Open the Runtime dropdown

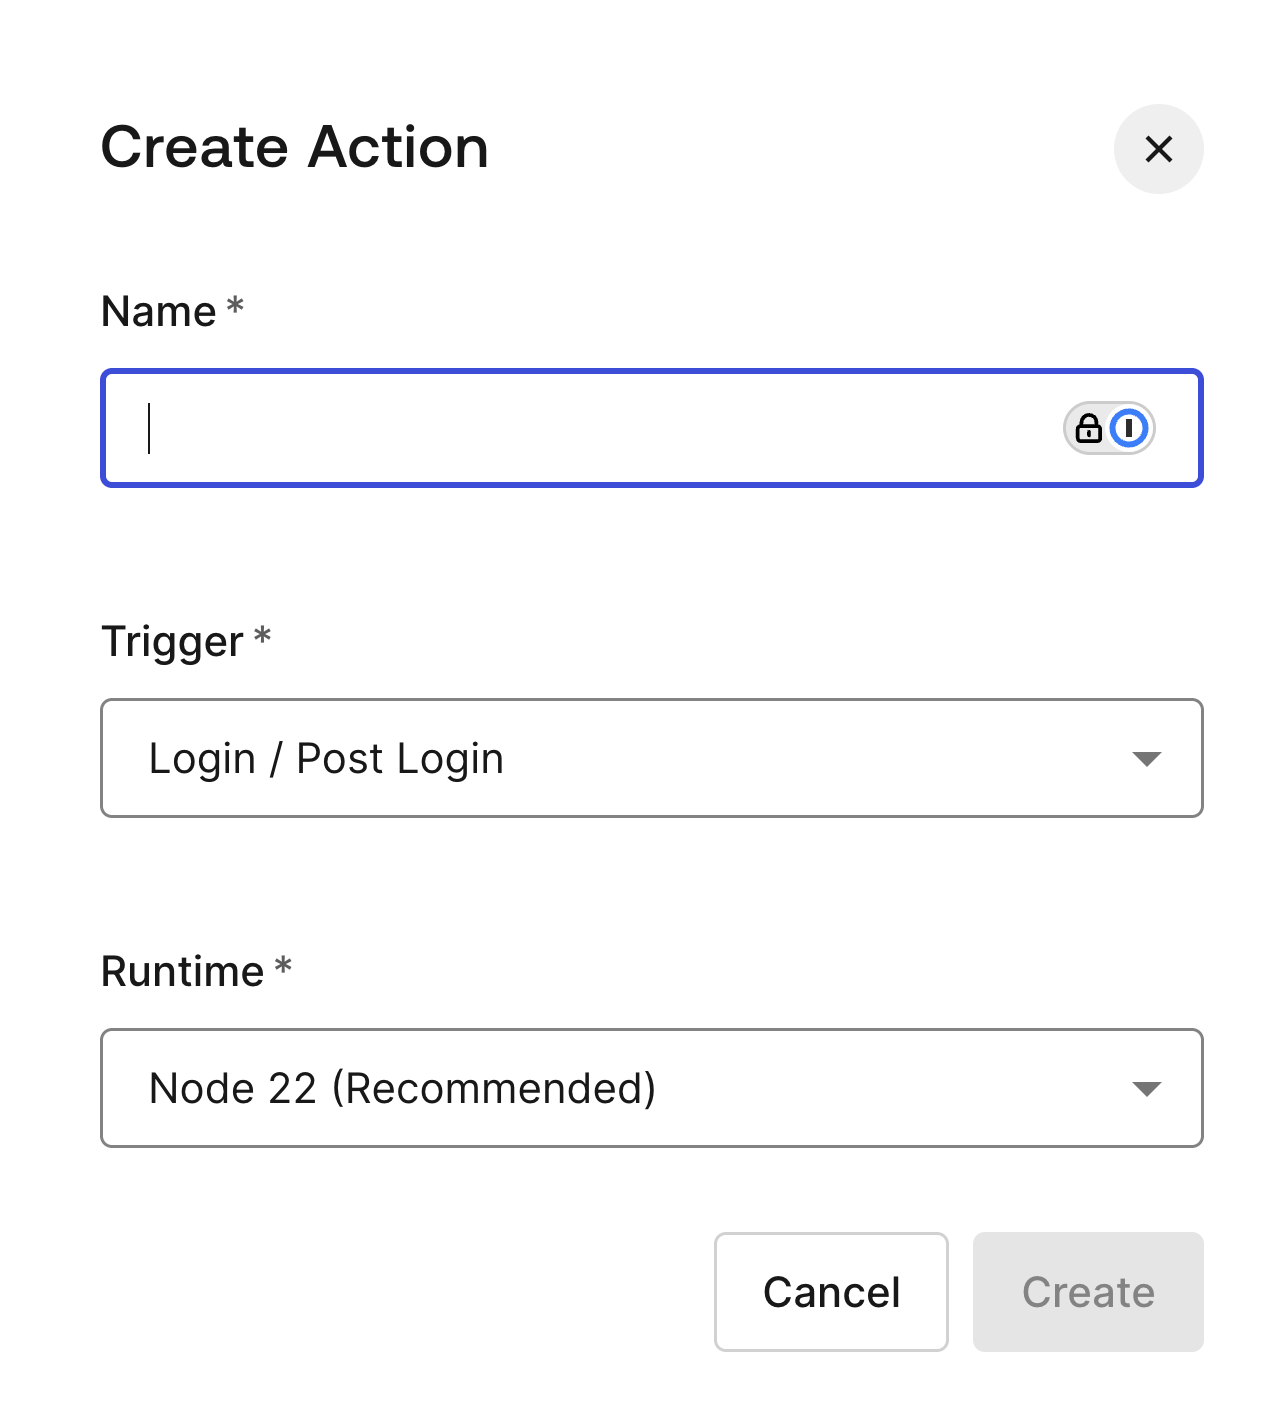[x=651, y=1088]
